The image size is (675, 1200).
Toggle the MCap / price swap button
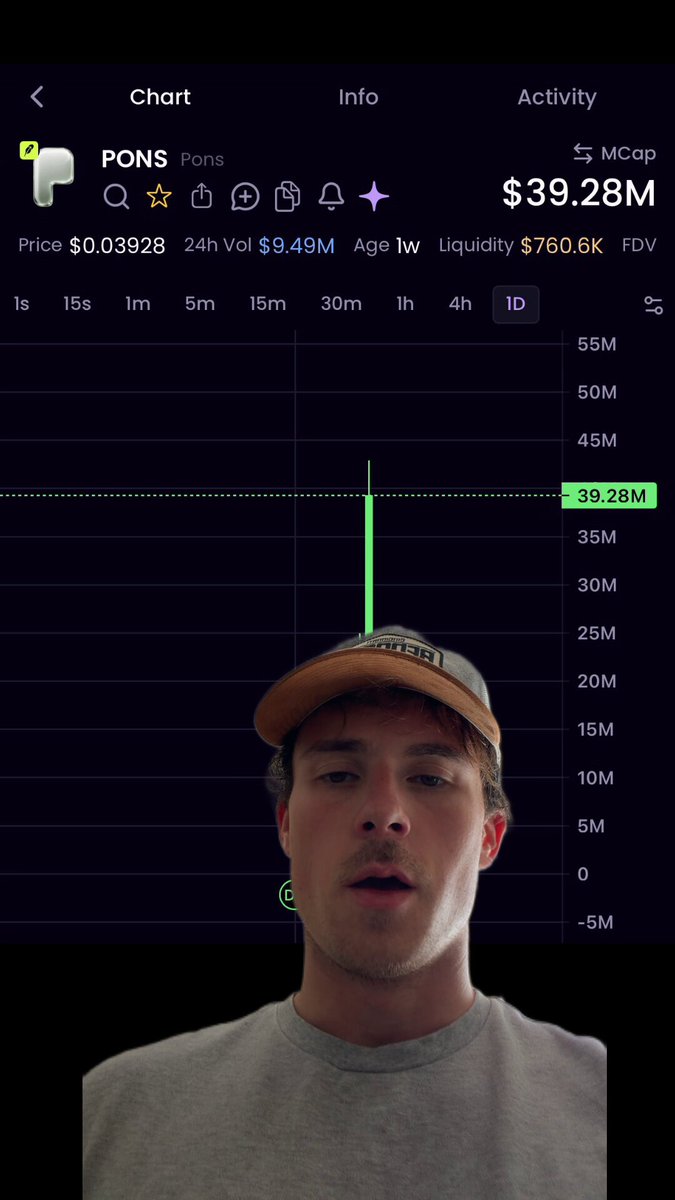[614, 153]
